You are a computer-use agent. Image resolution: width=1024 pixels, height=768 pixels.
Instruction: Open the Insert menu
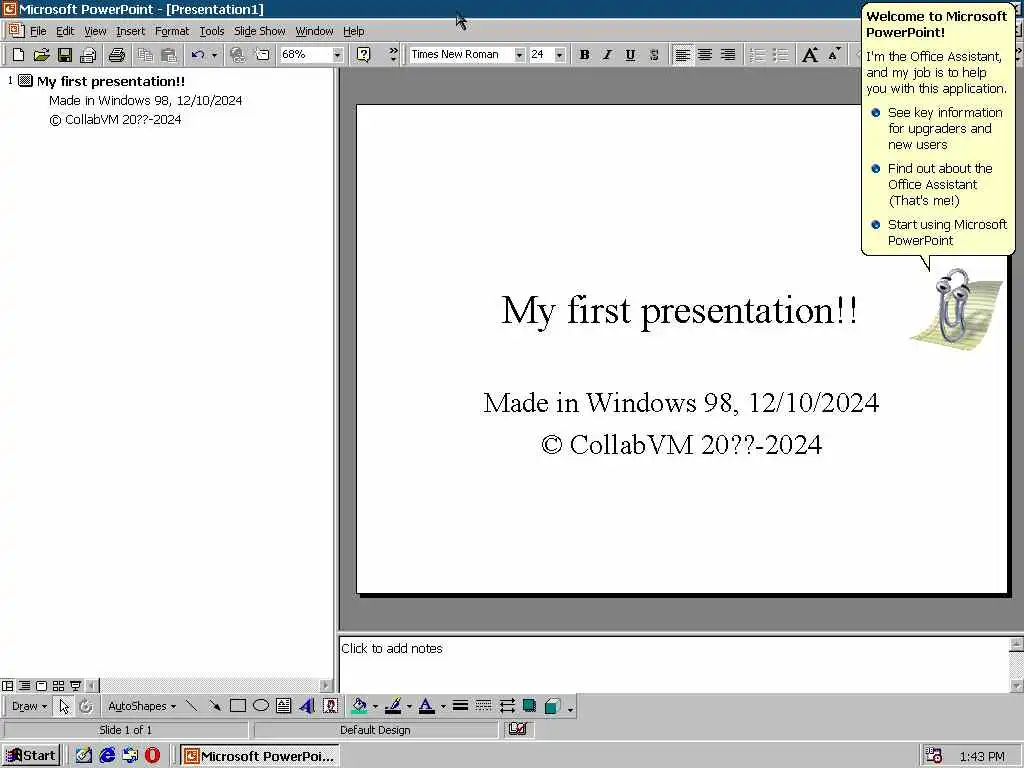tap(131, 31)
